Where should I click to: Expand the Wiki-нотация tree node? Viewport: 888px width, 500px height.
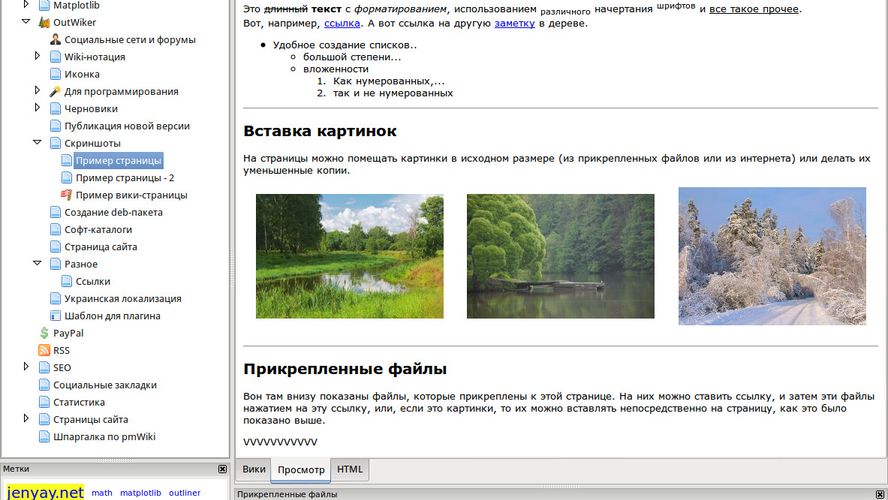pos(38,57)
